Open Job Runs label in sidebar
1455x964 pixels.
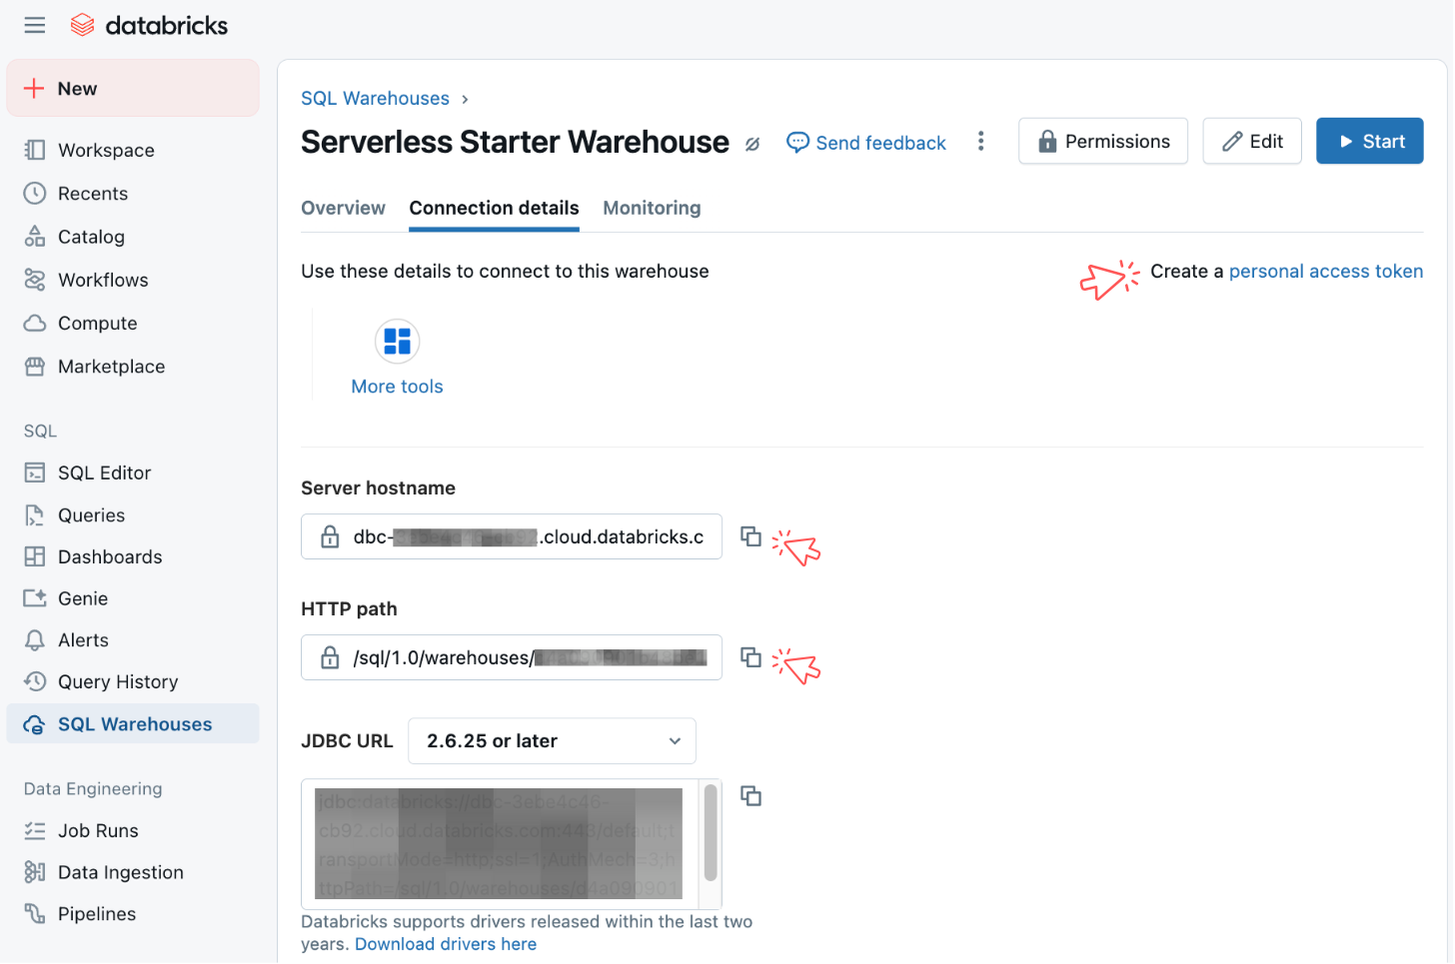coord(98,830)
